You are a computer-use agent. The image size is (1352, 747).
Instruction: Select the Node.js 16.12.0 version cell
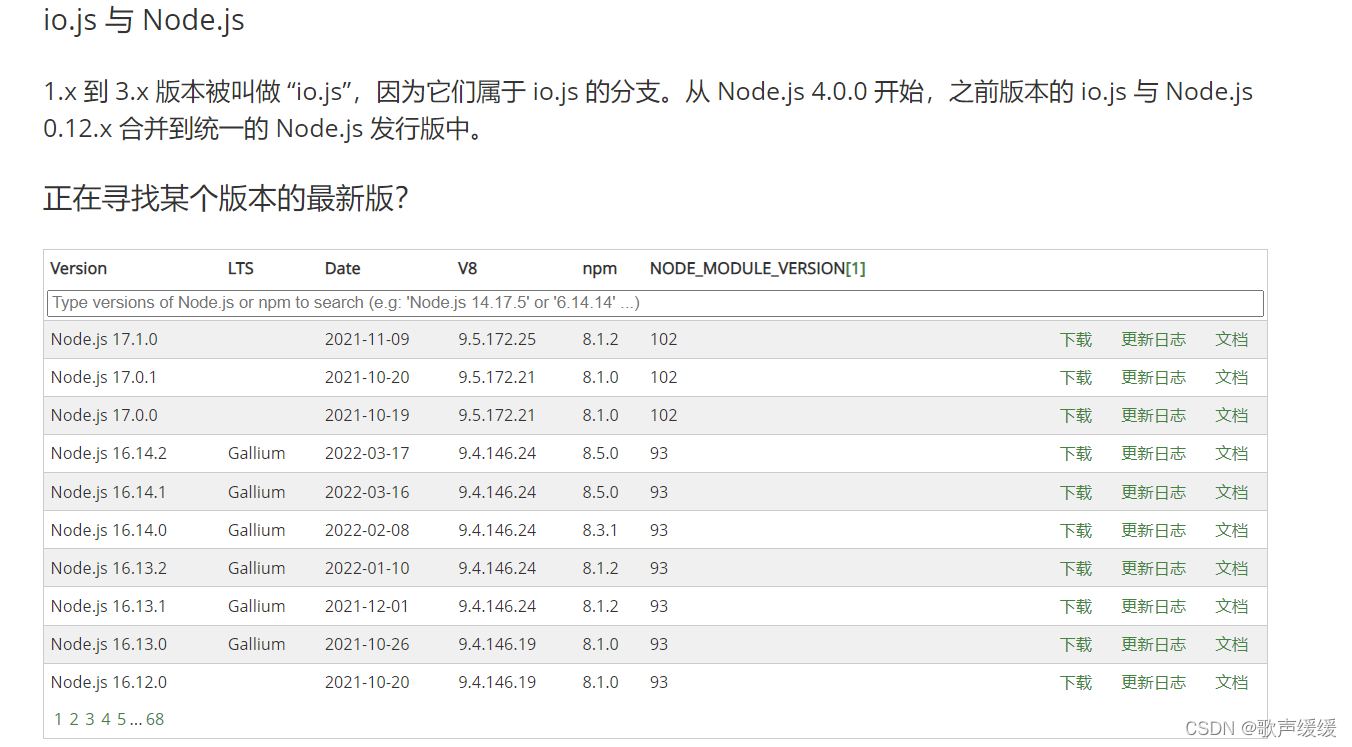pos(109,682)
